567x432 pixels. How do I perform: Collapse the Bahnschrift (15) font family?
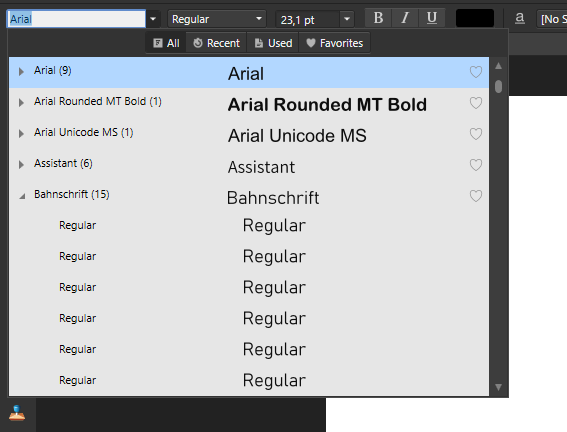coord(22,196)
